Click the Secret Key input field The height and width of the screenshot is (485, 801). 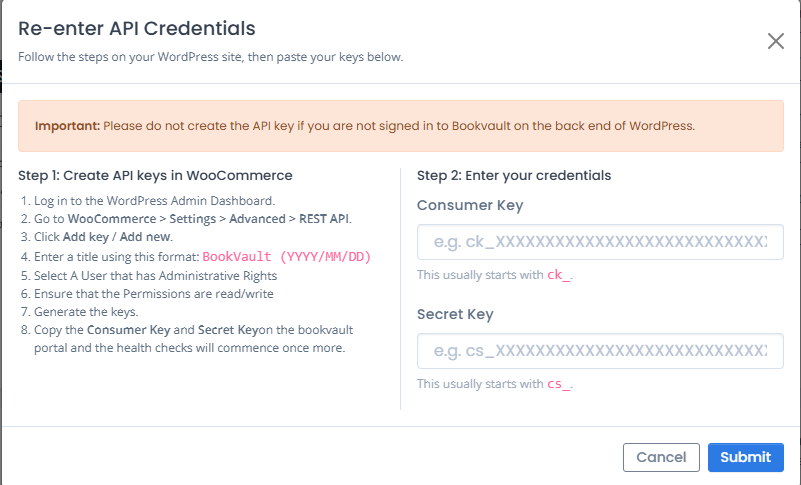[x=600, y=352]
